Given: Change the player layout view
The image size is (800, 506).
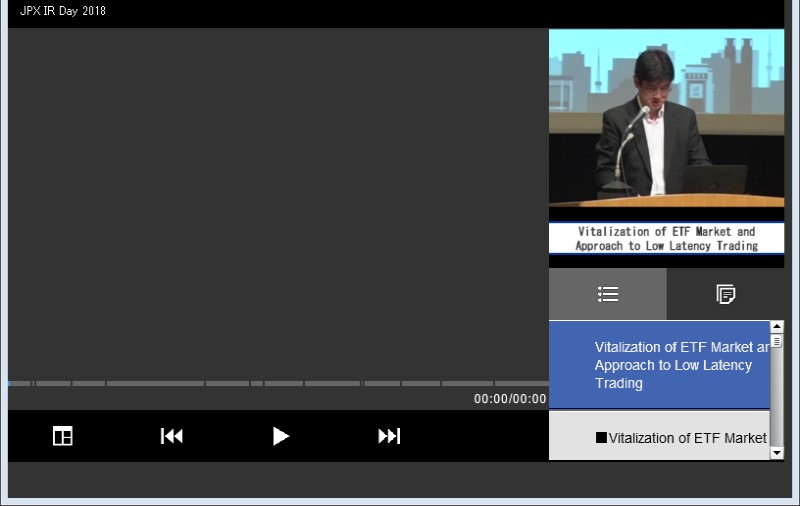Looking at the screenshot, I should pyautogui.click(x=63, y=436).
